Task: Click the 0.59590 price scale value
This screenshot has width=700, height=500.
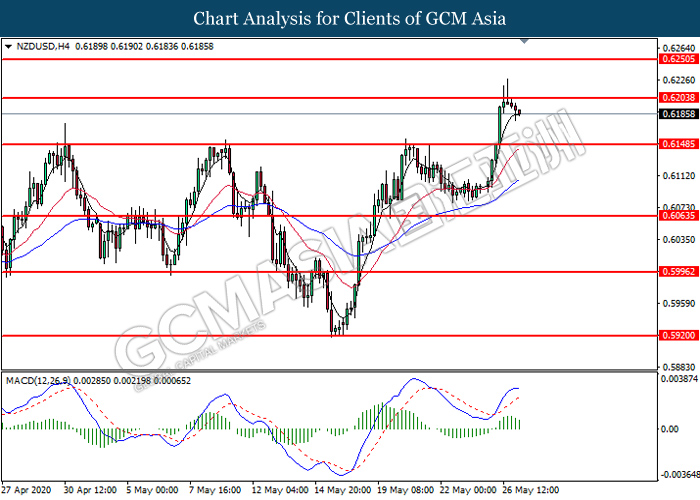Action: coord(679,304)
